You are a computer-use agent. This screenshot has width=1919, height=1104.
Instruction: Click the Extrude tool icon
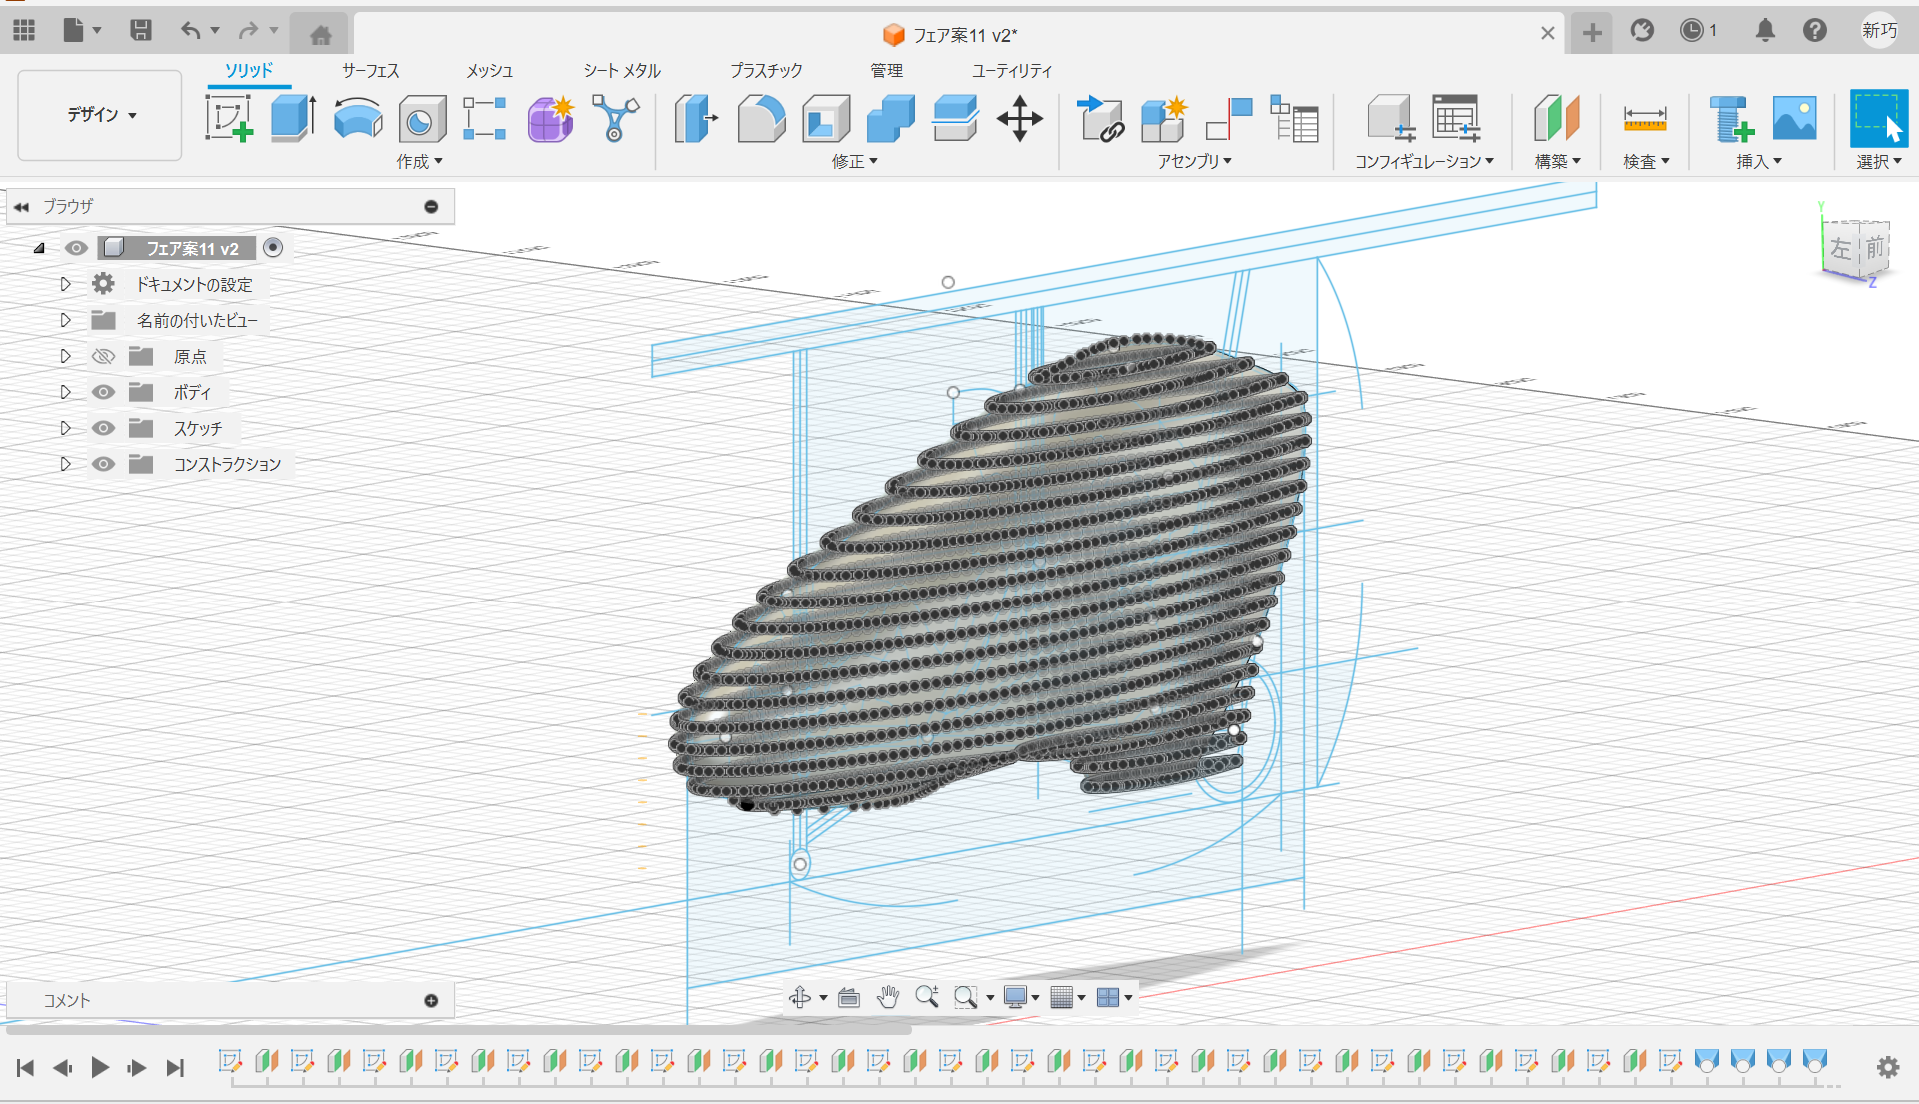point(293,119)
